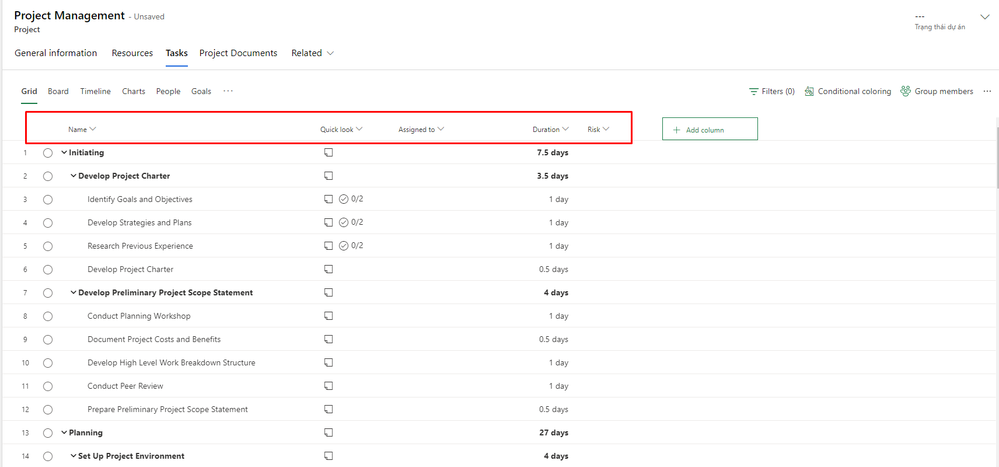The image size is (999, 467).
Task: Click task name Prepare Preliminary Project Scope Statement
Action: pyautogui.click(x=168, y=410)
